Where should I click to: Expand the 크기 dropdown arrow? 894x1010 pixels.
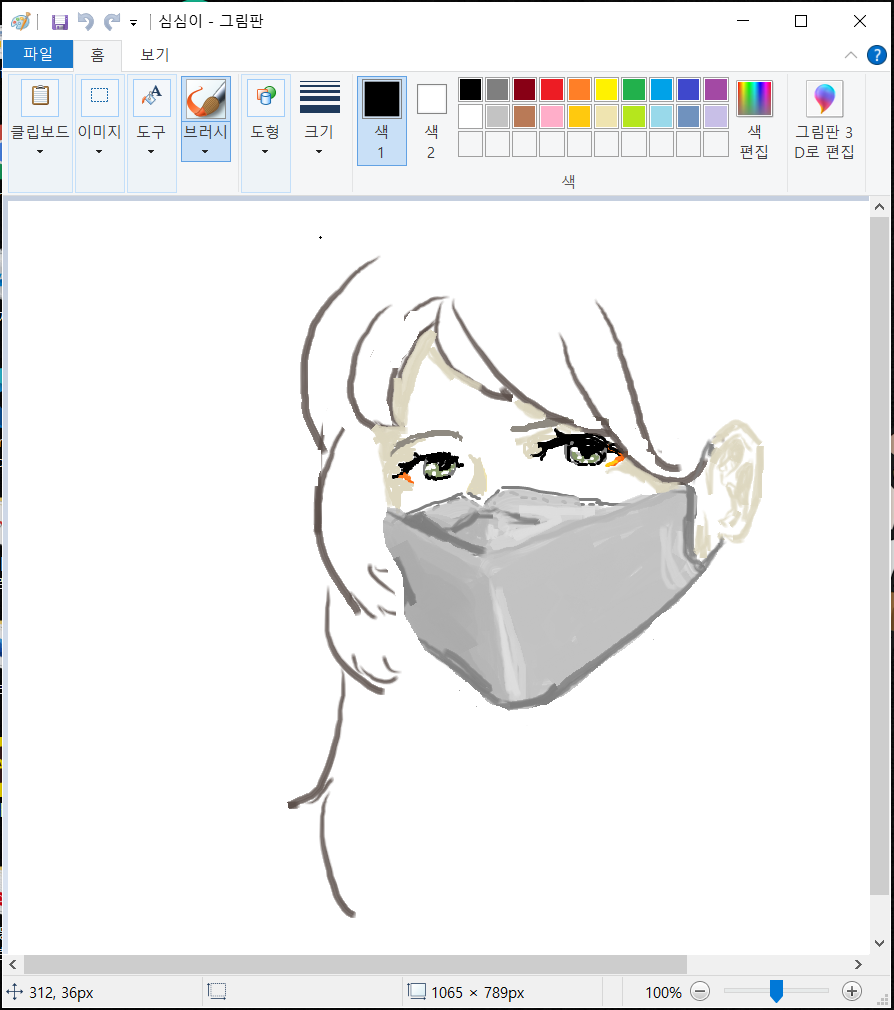pyautogui.click(x=319, y=151)
